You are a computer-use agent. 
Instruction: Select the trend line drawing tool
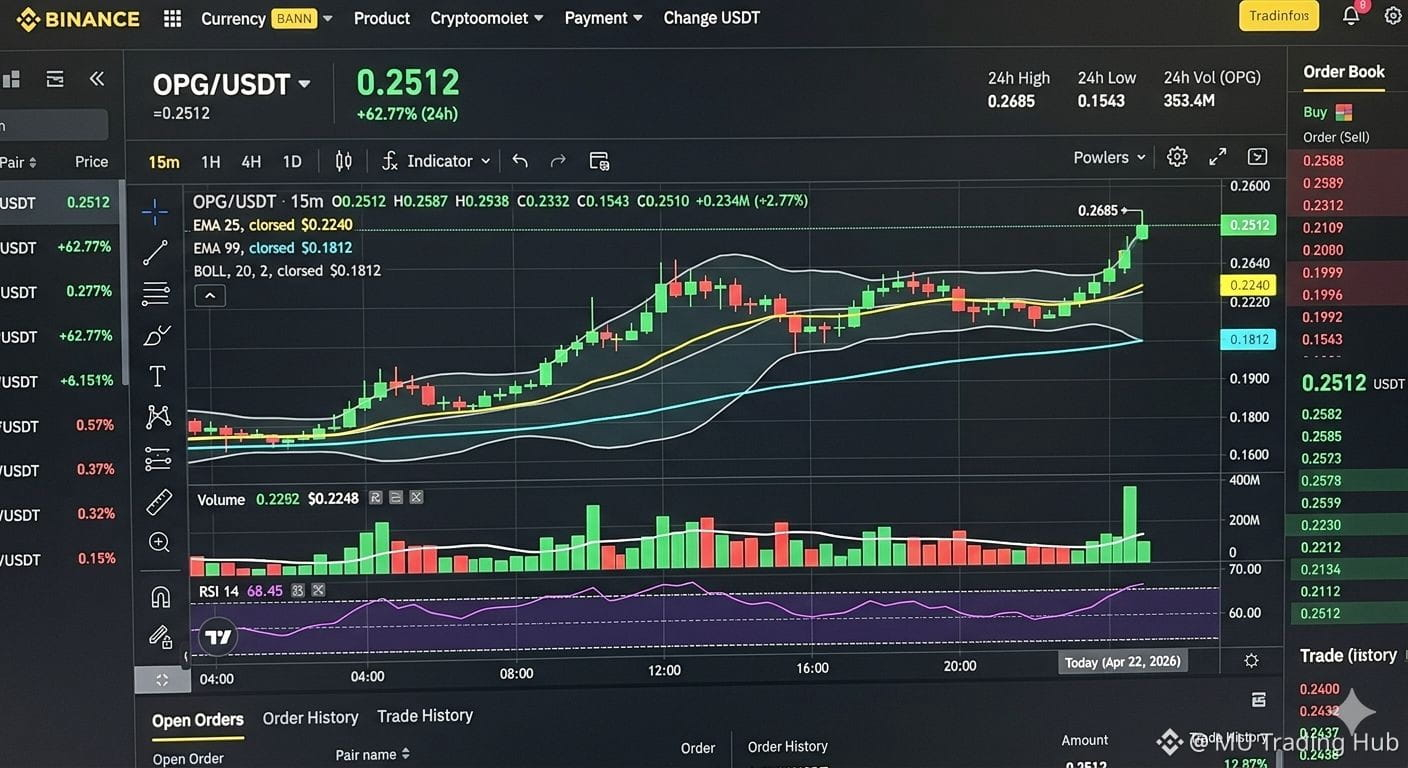pyautogui.click(x=155, y=252)
